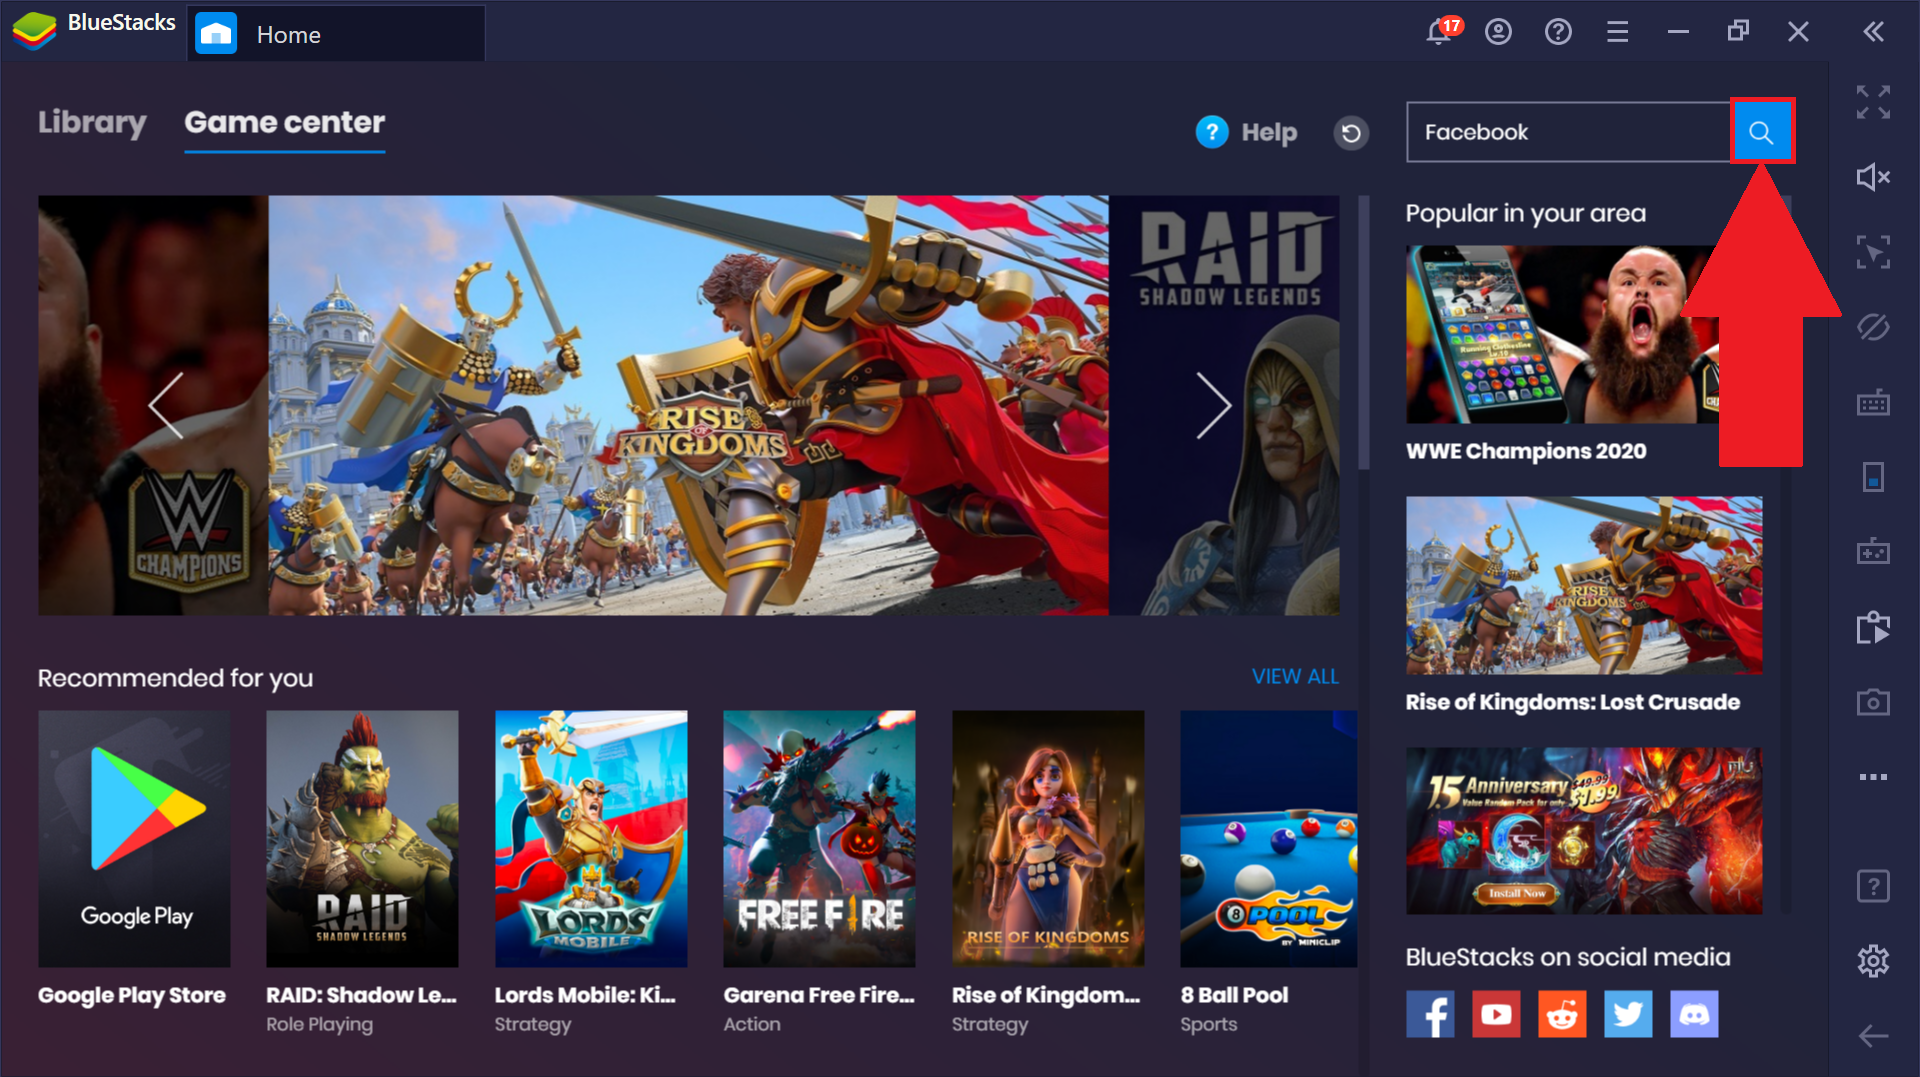Click the BlueStacks logo
Screen dimensions: 1920x1077
click(34, 32)
